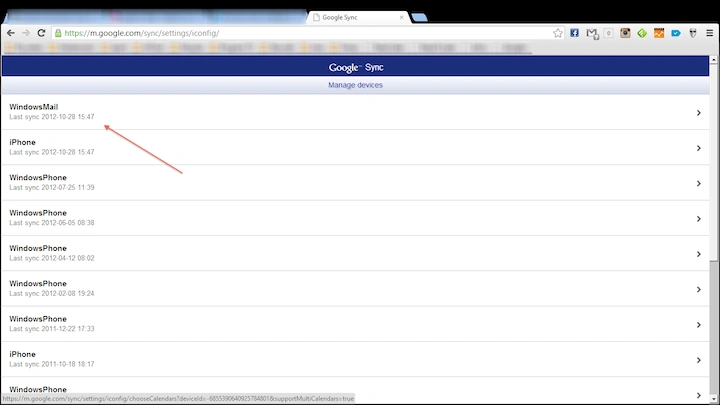Open iPhone synced 2012-10-28 15:47
720x405 pixels.
coord(355,147)
